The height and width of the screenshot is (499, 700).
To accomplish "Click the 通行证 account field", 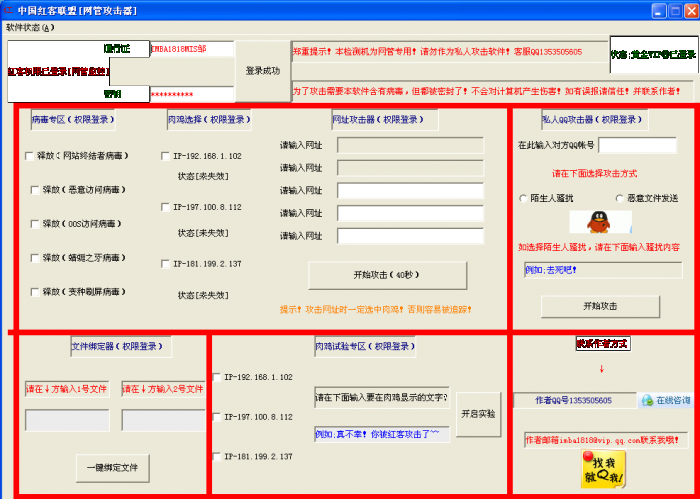I will click(192, 49).
